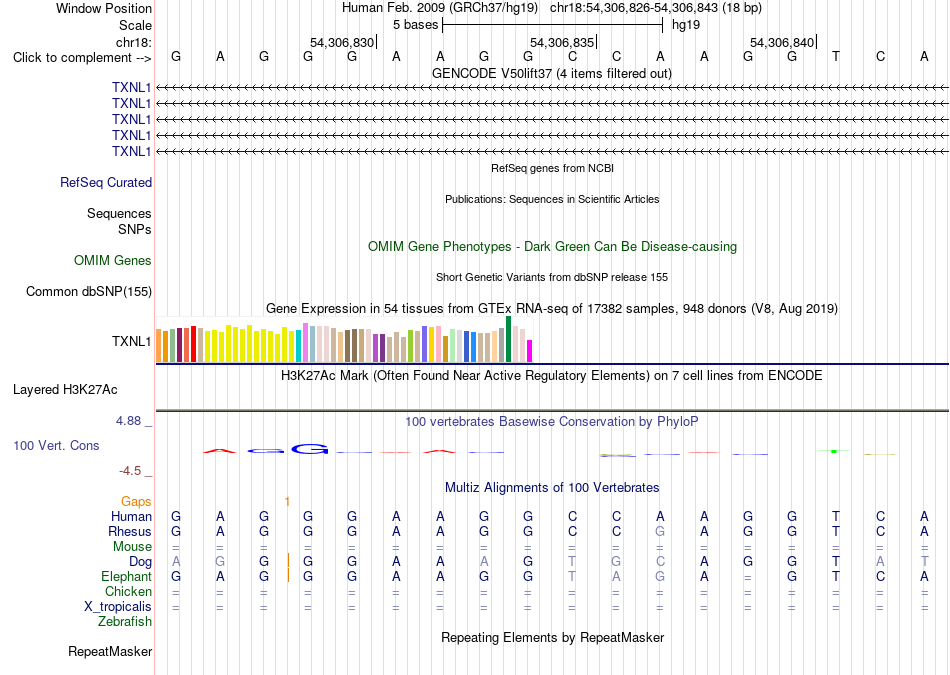Click the Layered H3K27Ac track label

click(x=65, y=390)
